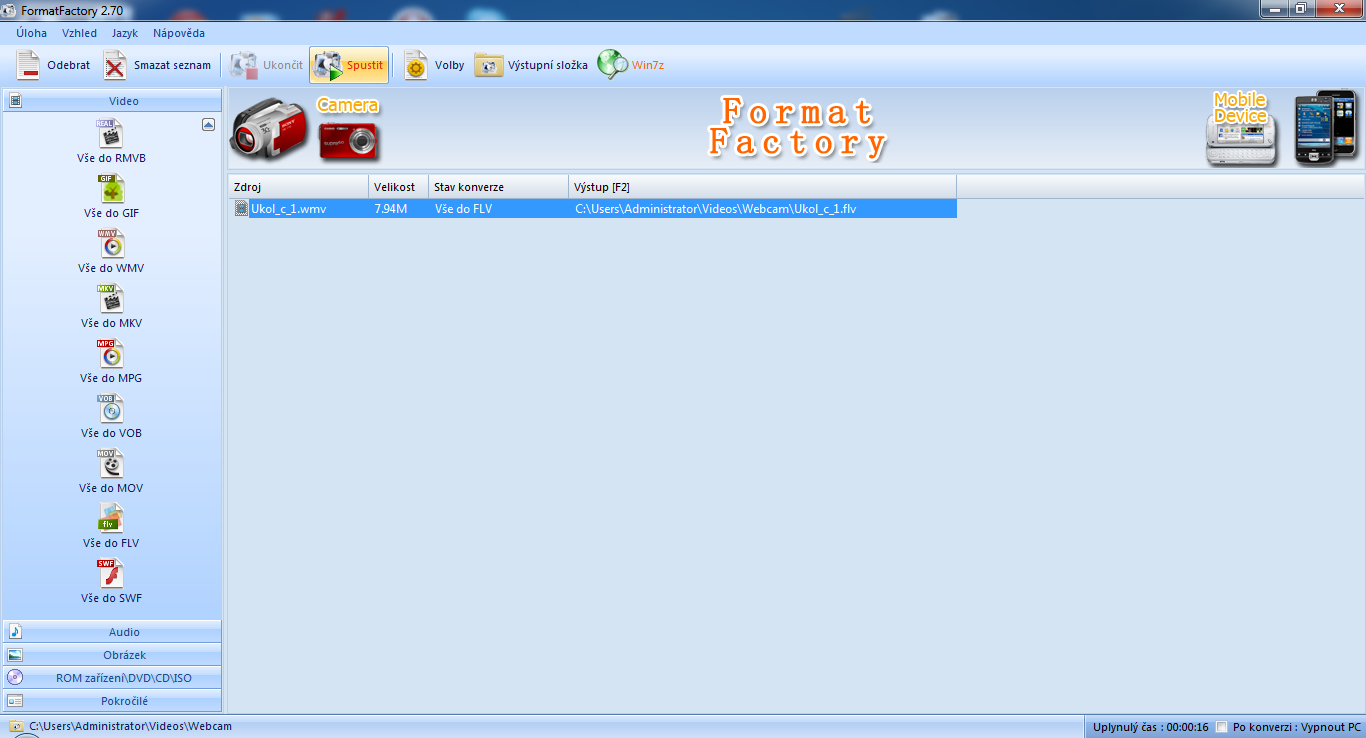Expand the Pokročilé category panel
Image resolution: width=1366 pixels, height=738 pixels.
[x=112, y=701]
